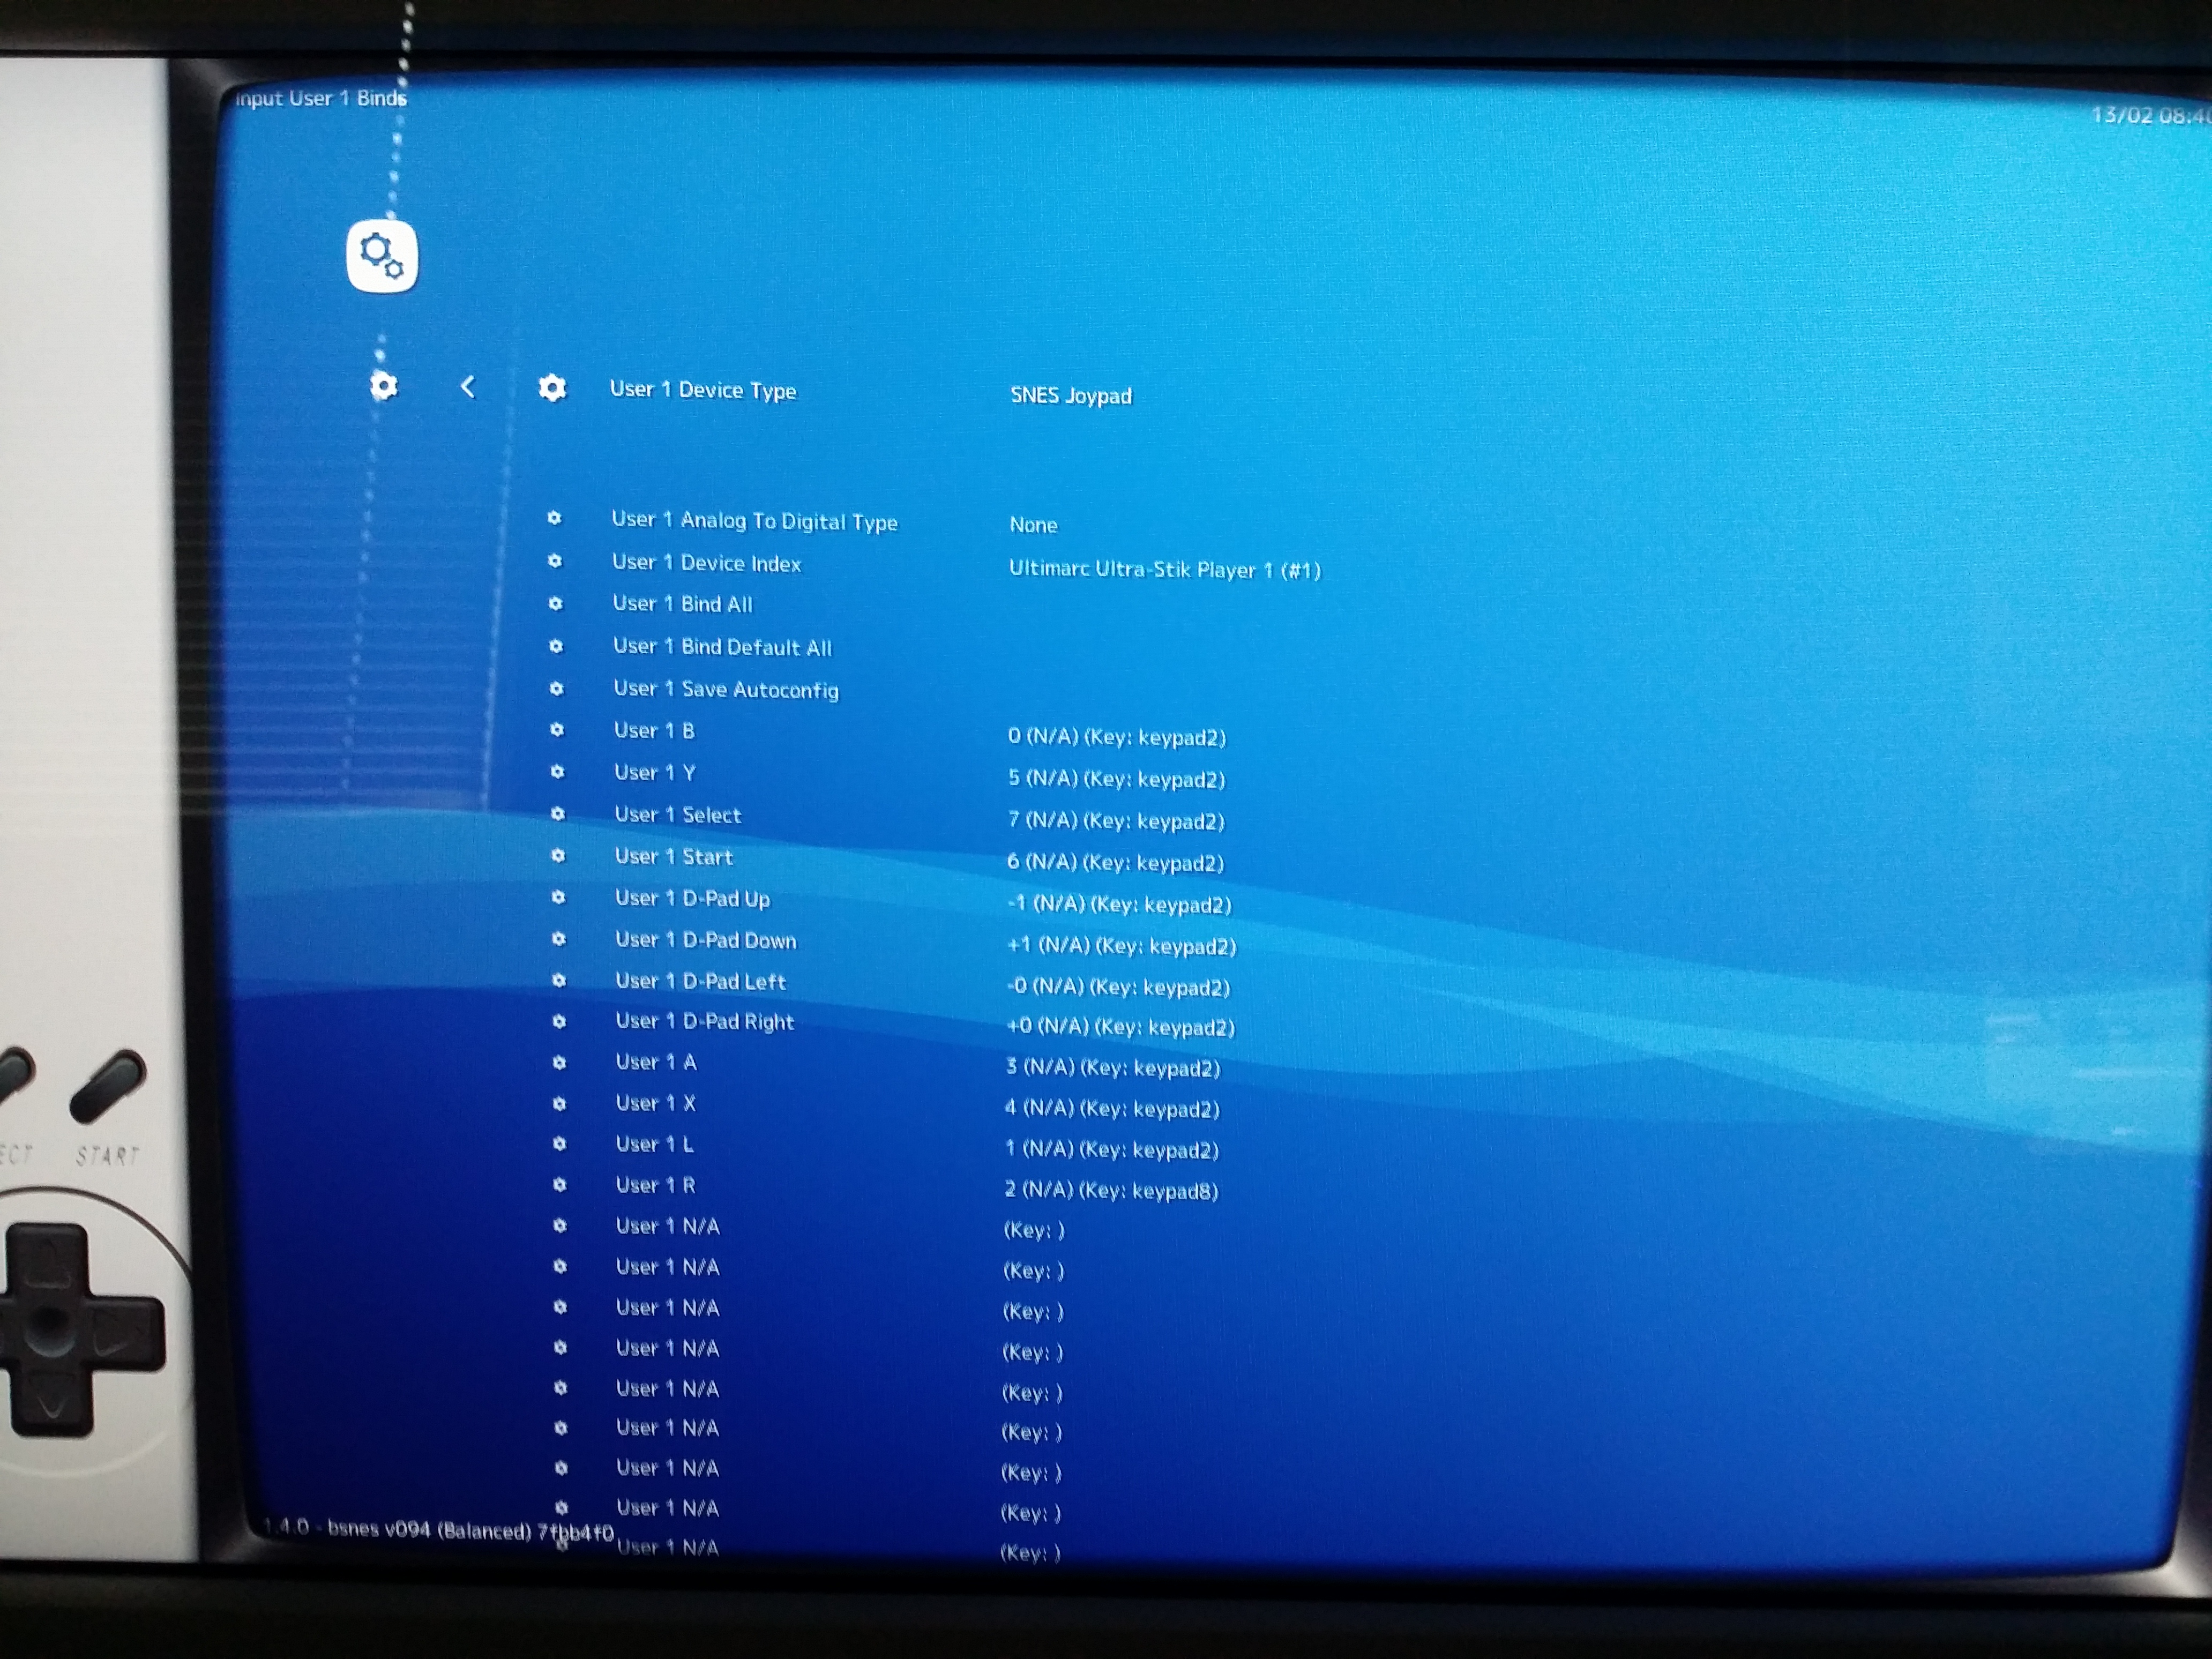Select User 1 Bind Default All
The height and width of the screenshot is (1659, 2212).
[x=722, y=647]
